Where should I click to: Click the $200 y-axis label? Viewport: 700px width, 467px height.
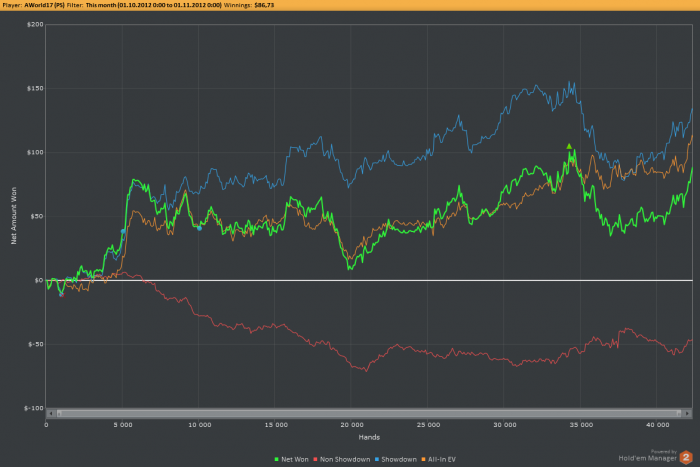(x=35, y=25)
